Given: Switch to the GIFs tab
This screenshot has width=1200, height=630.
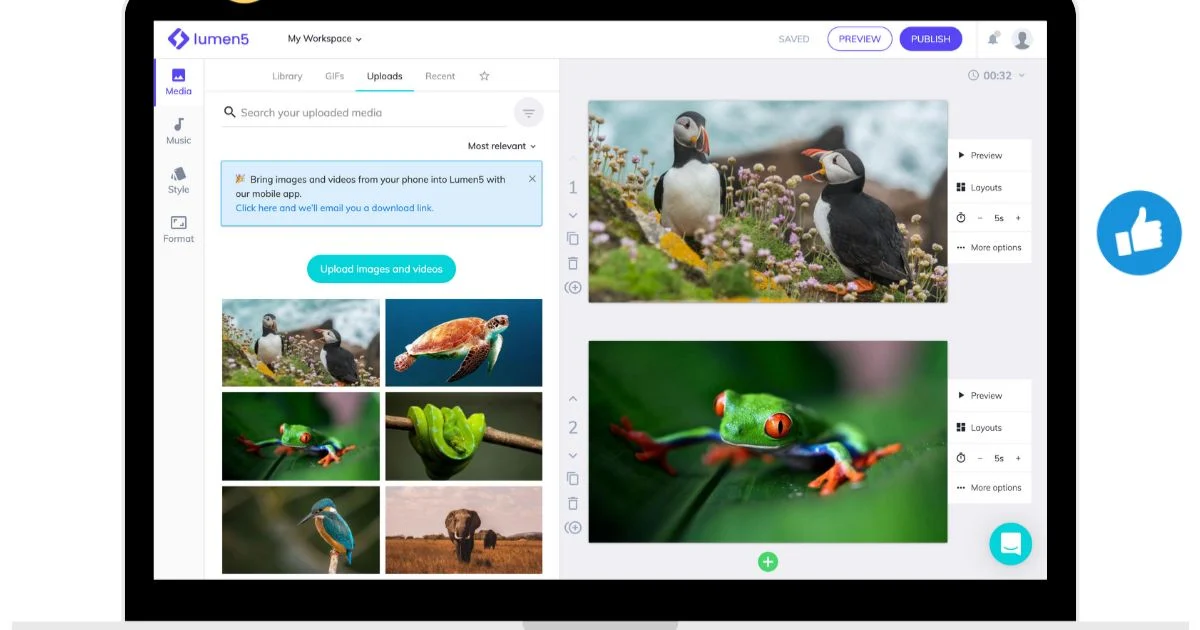Looking at the screenshot, I should click(x=334, y=76).
